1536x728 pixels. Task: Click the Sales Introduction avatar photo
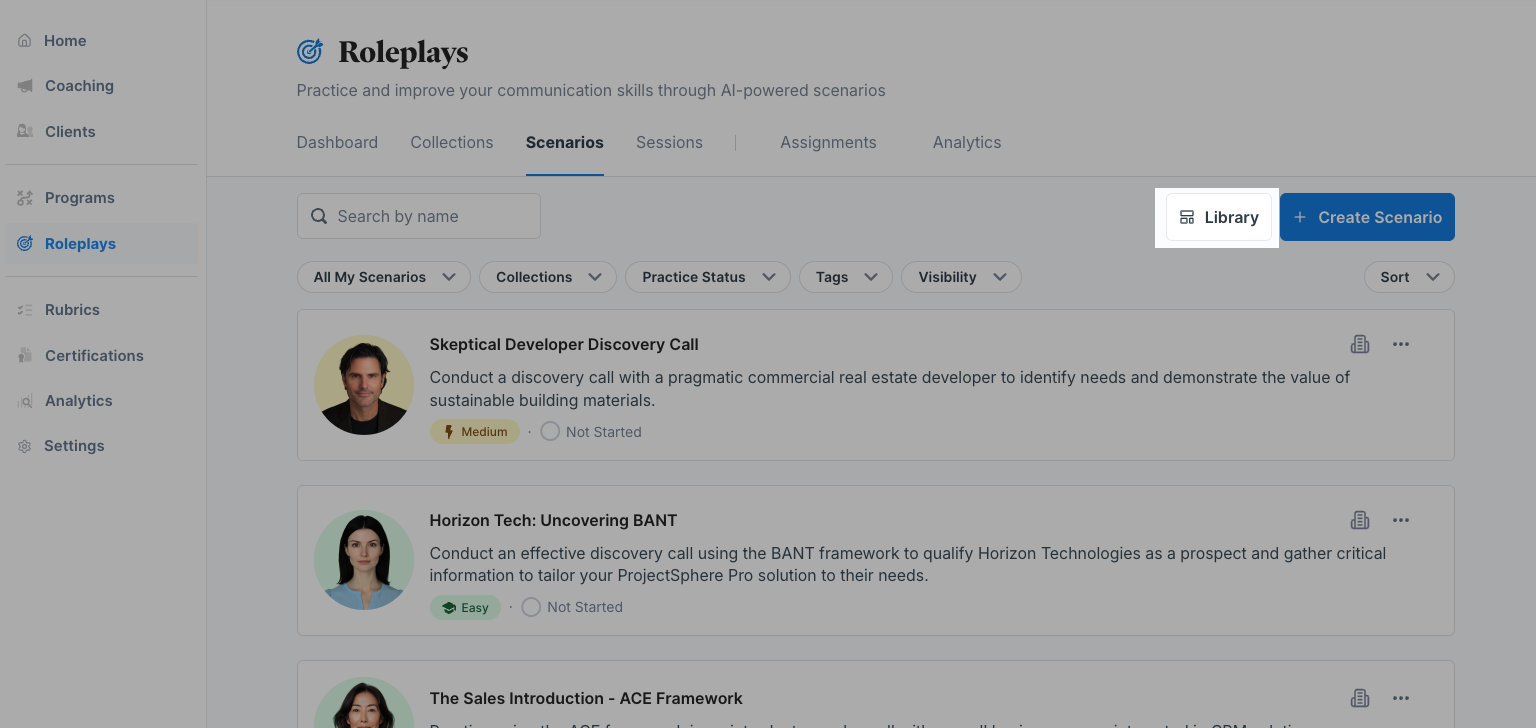coord(364,704)
